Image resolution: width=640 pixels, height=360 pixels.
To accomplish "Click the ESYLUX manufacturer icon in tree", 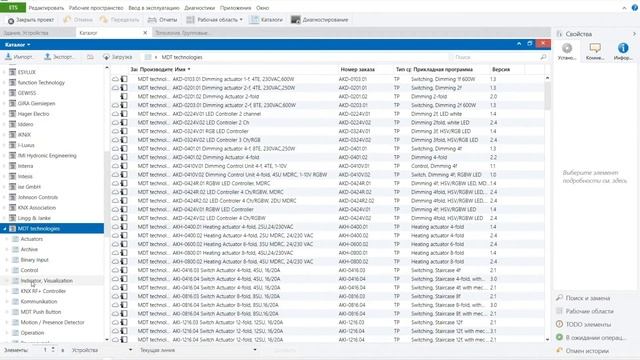I will (13, 72).
